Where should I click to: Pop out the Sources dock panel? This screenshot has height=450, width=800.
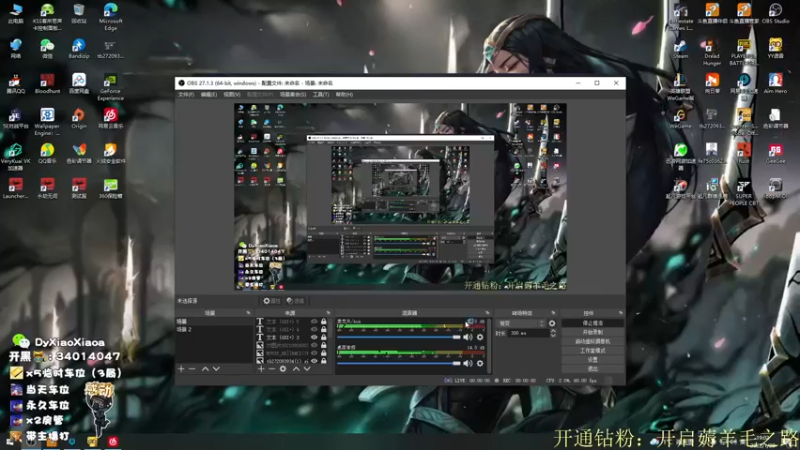[328, 313]
